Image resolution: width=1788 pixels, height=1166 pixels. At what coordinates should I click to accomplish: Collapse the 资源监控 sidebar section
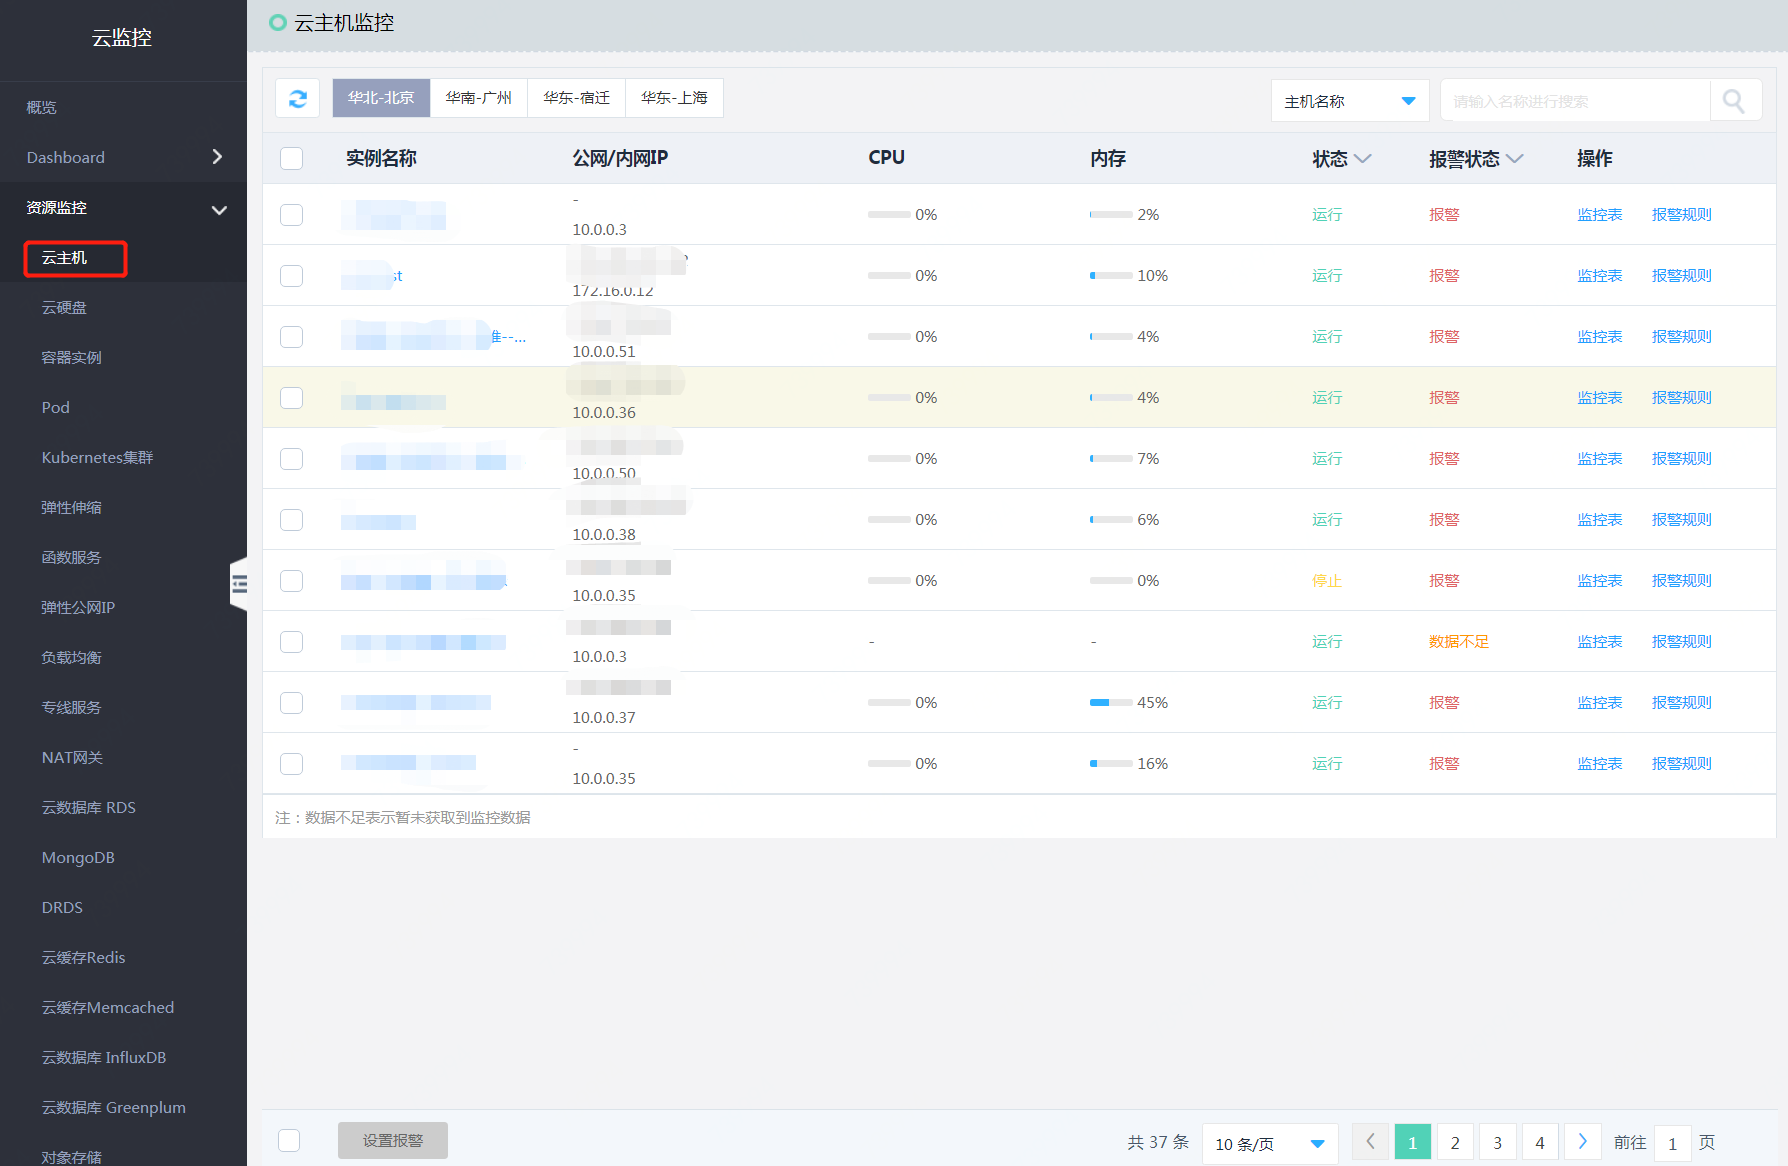click(x=219, y=209)
